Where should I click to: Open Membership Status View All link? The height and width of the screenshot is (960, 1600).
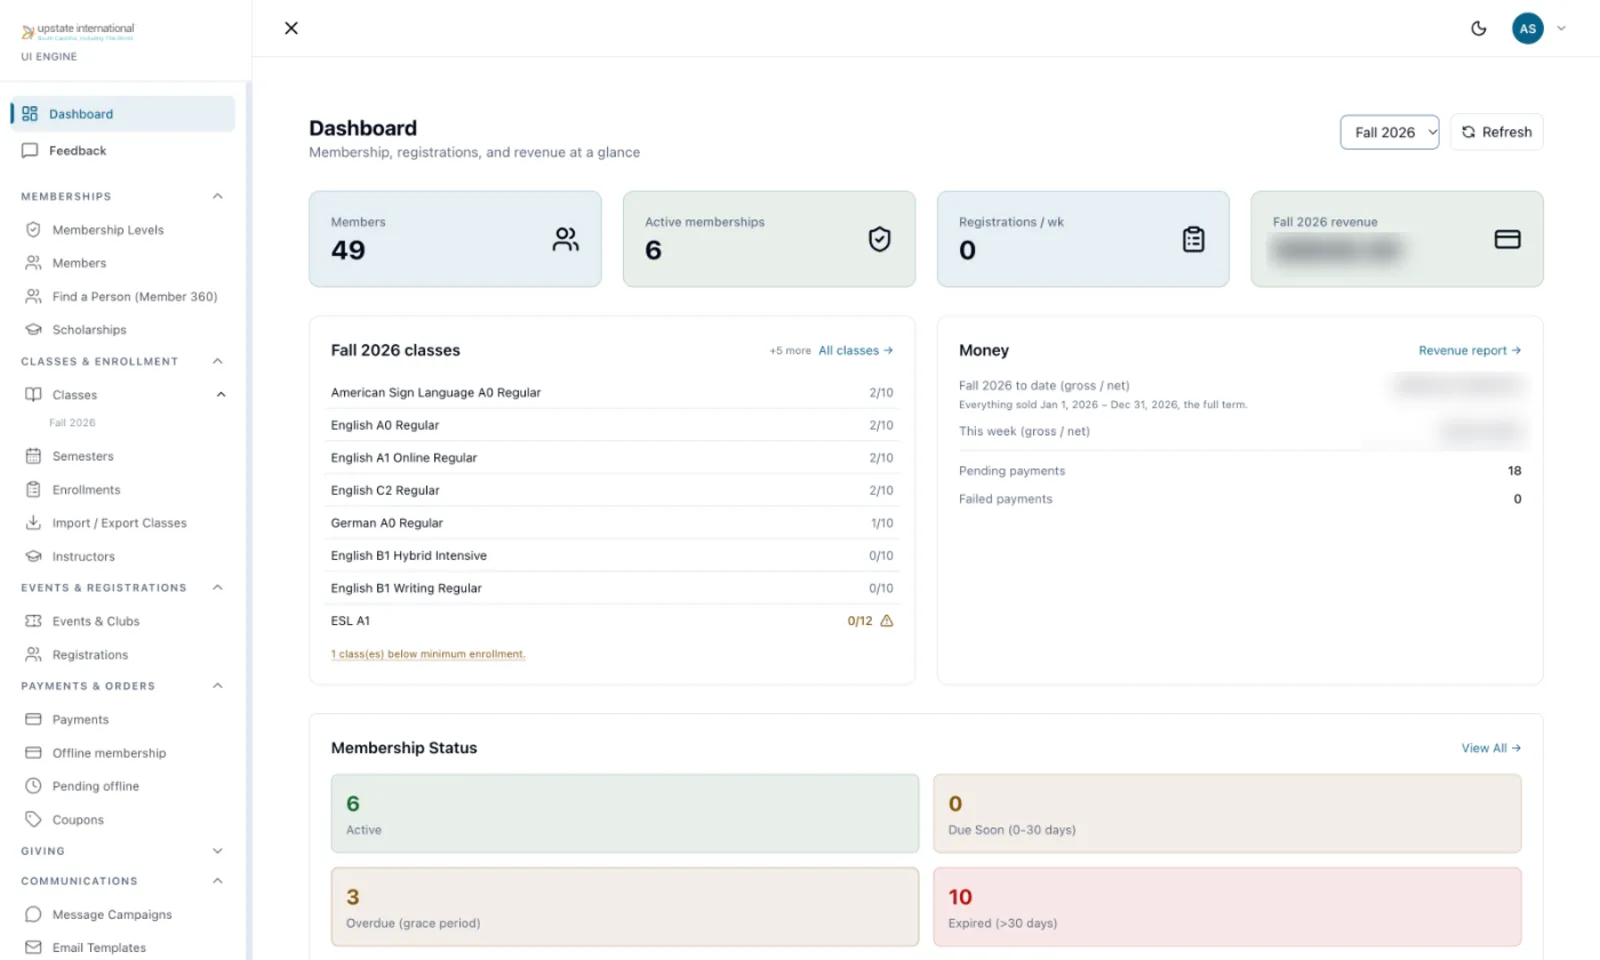coord(1491,748)
